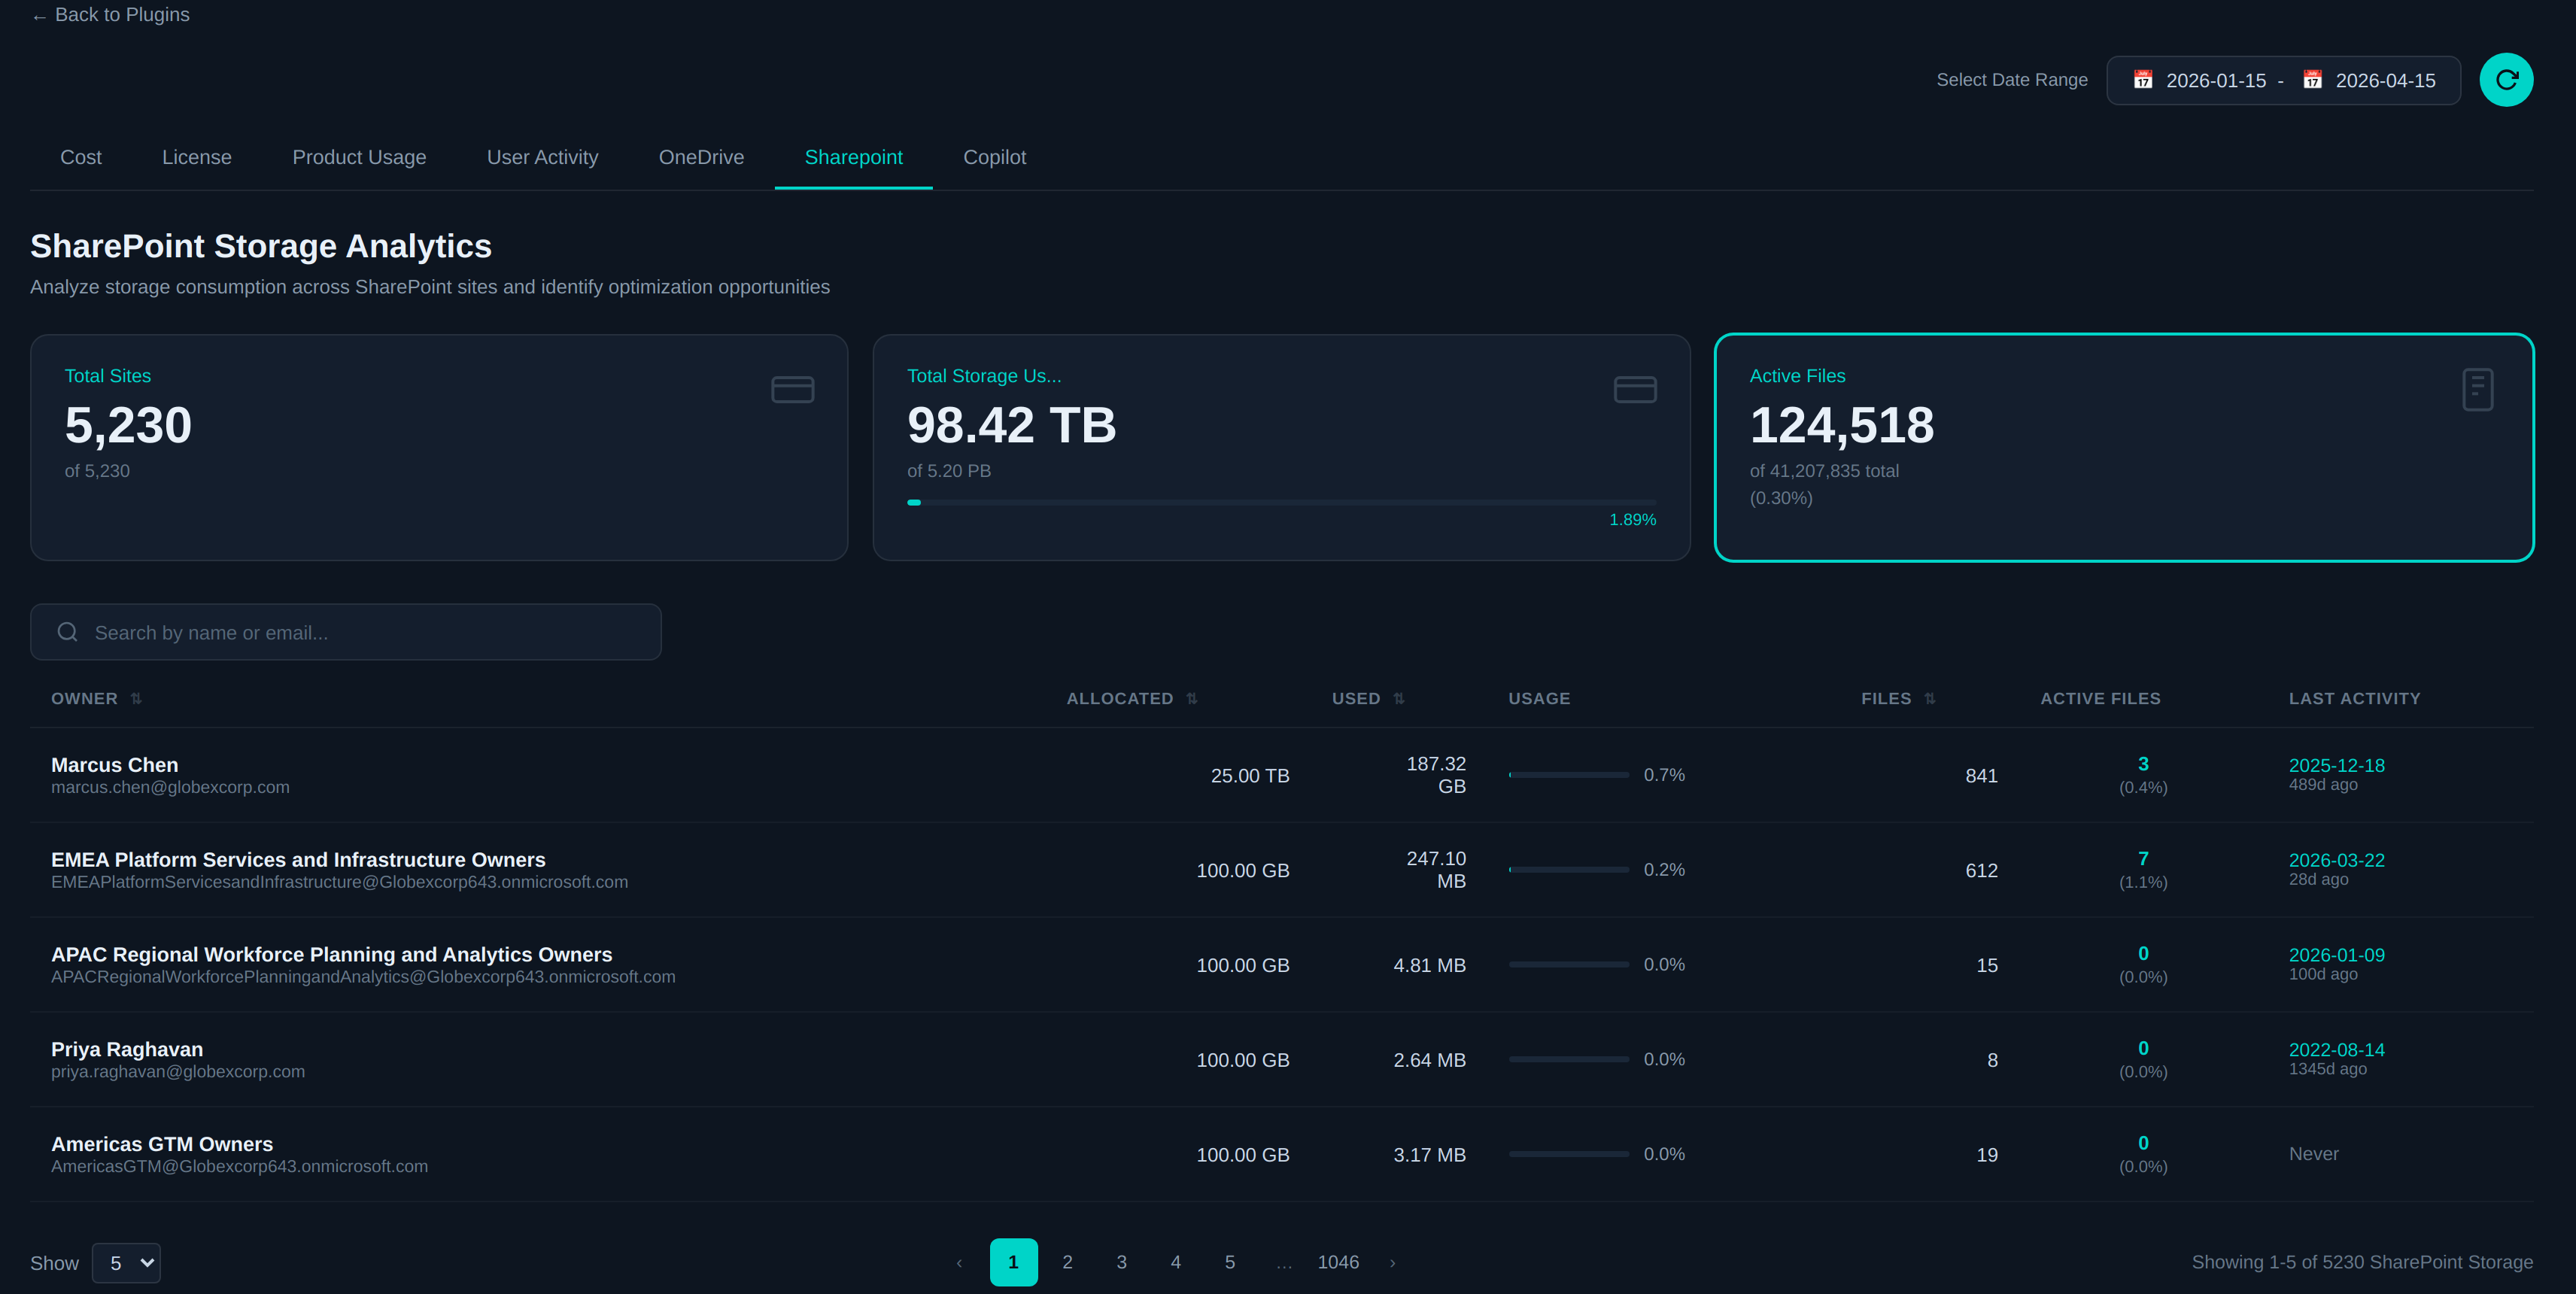Click APAC Regional Workforce Planning and Analytics Owners

pos(331,955)
